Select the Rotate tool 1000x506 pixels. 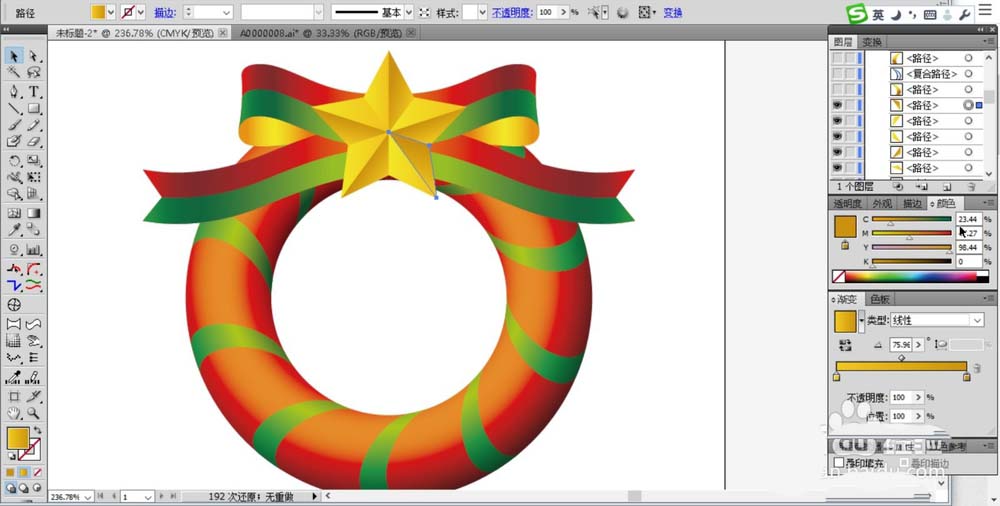[14, 161]
